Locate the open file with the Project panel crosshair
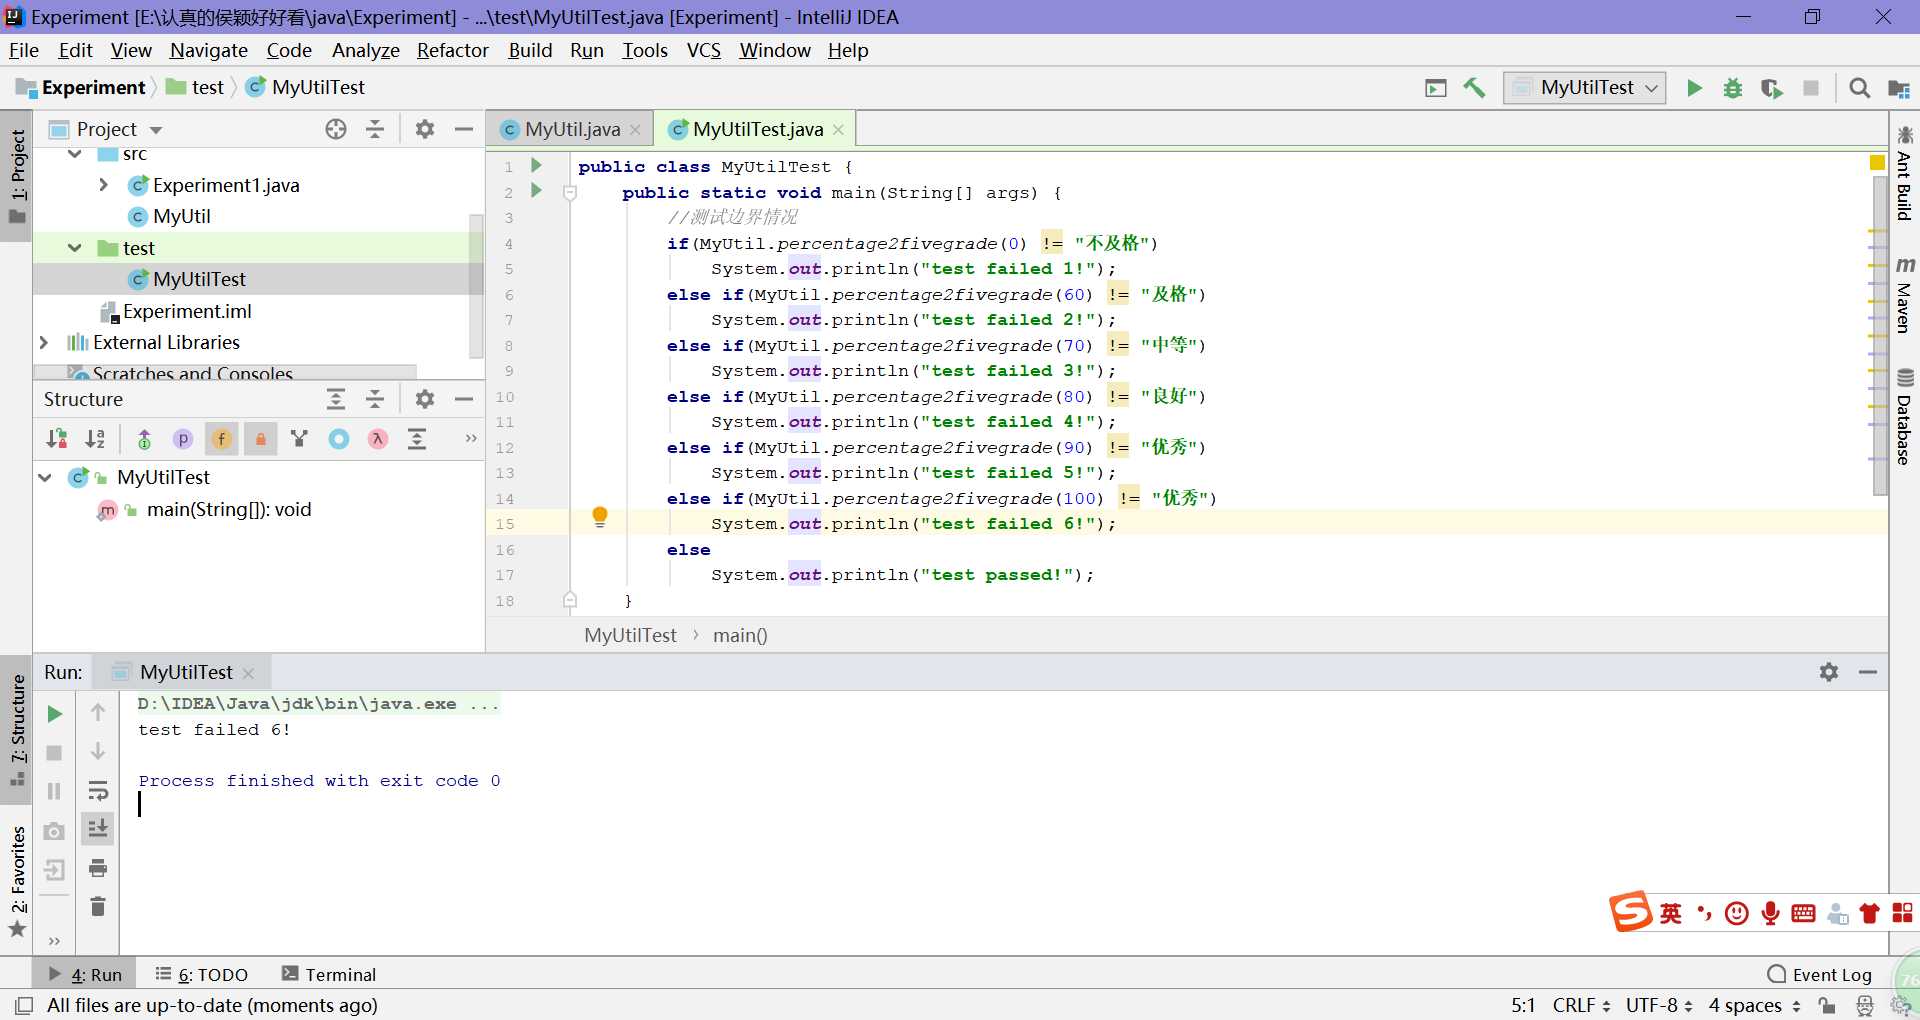 (336, 129)
